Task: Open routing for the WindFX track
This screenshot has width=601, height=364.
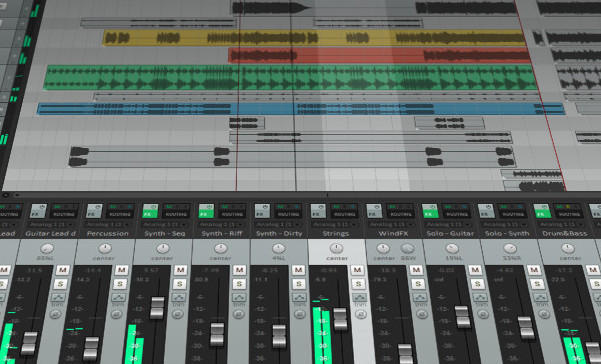Action: (x=400, y=214)
